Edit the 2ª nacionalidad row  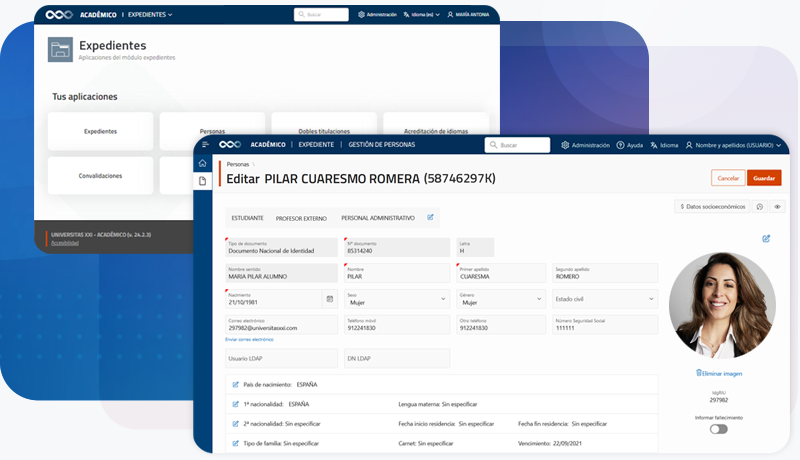point(236,423)
